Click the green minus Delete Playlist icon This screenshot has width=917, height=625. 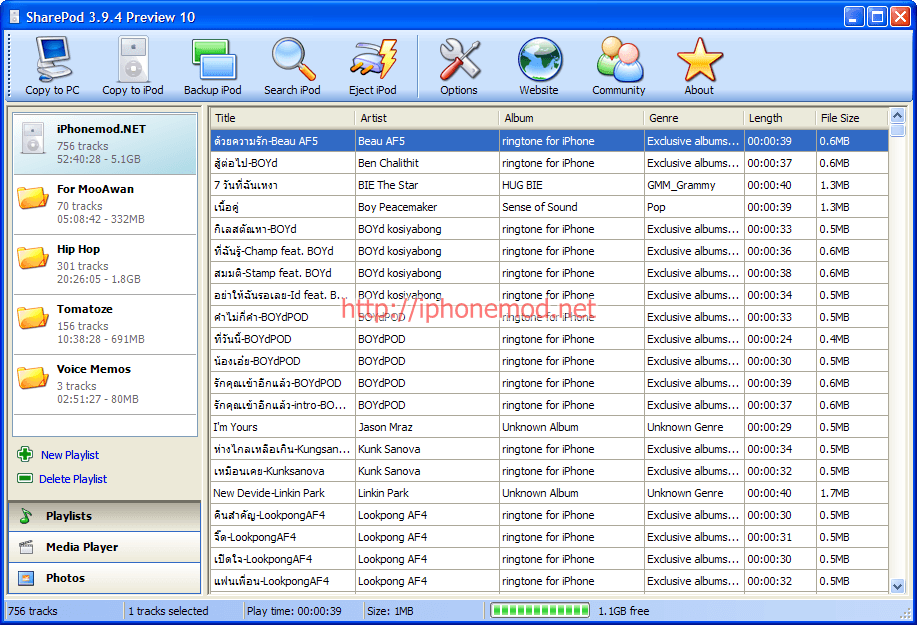pos(25,478)
